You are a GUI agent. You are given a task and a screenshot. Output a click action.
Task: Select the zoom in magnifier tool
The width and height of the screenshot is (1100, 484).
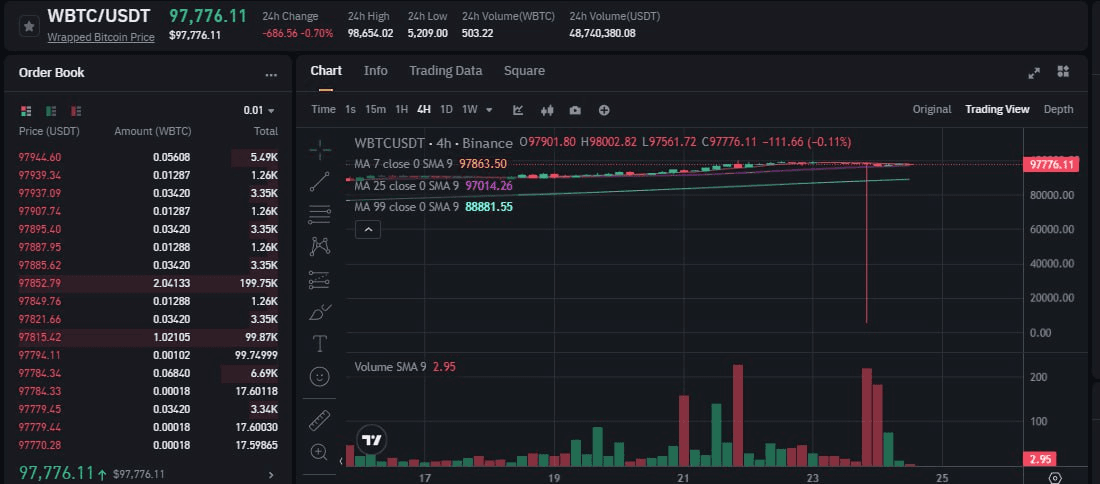(x=320, y=452)
